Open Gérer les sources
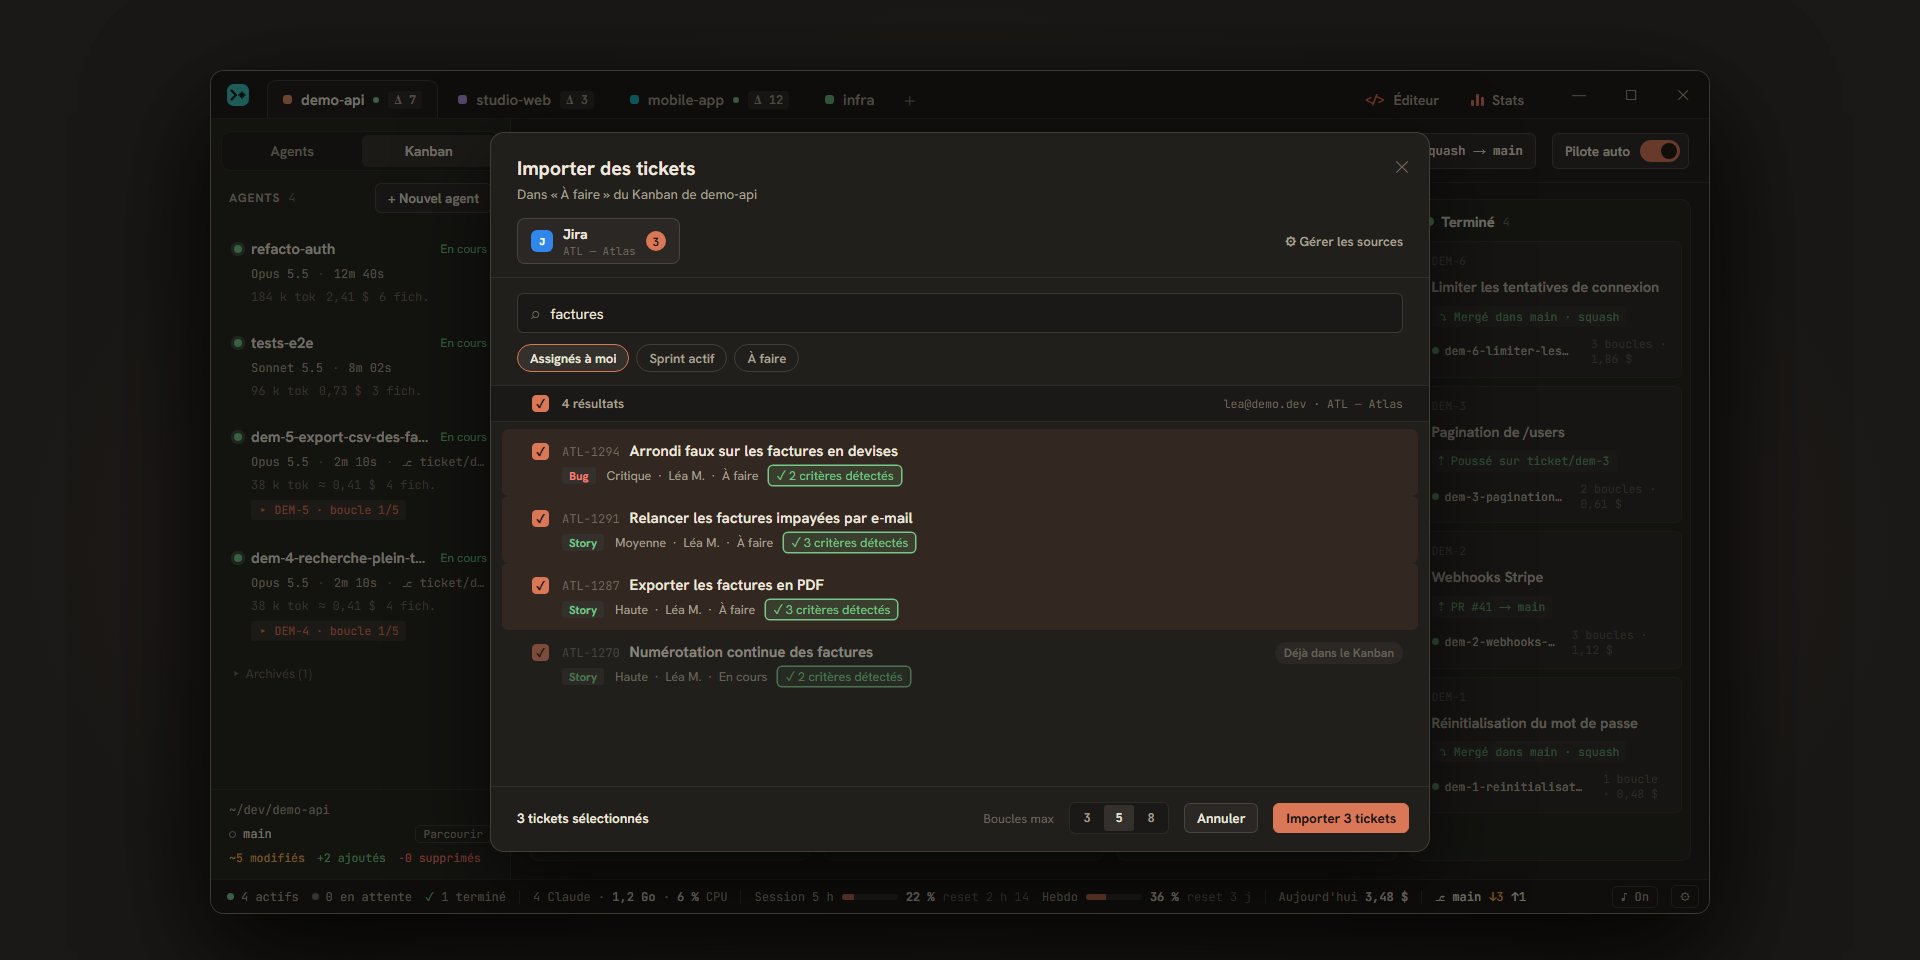This screenshot has height=960, width=1920. pyautogui.click(x=1344, y=241)
